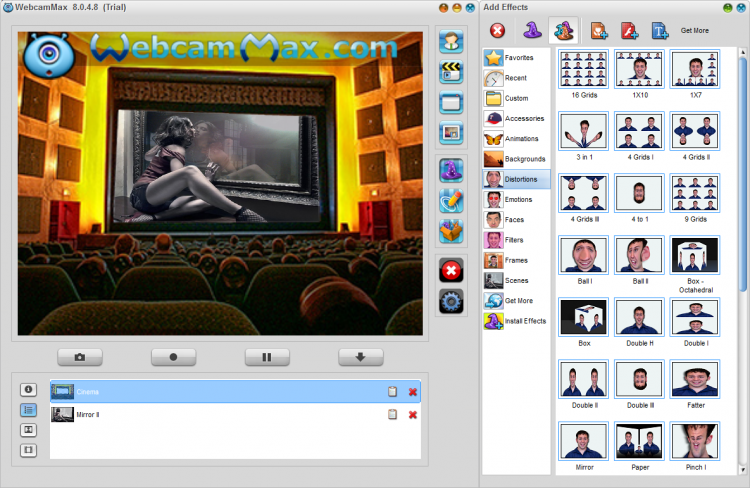750x488 pixels.
Task: Open the Scenes category
Action: (516, 280)
